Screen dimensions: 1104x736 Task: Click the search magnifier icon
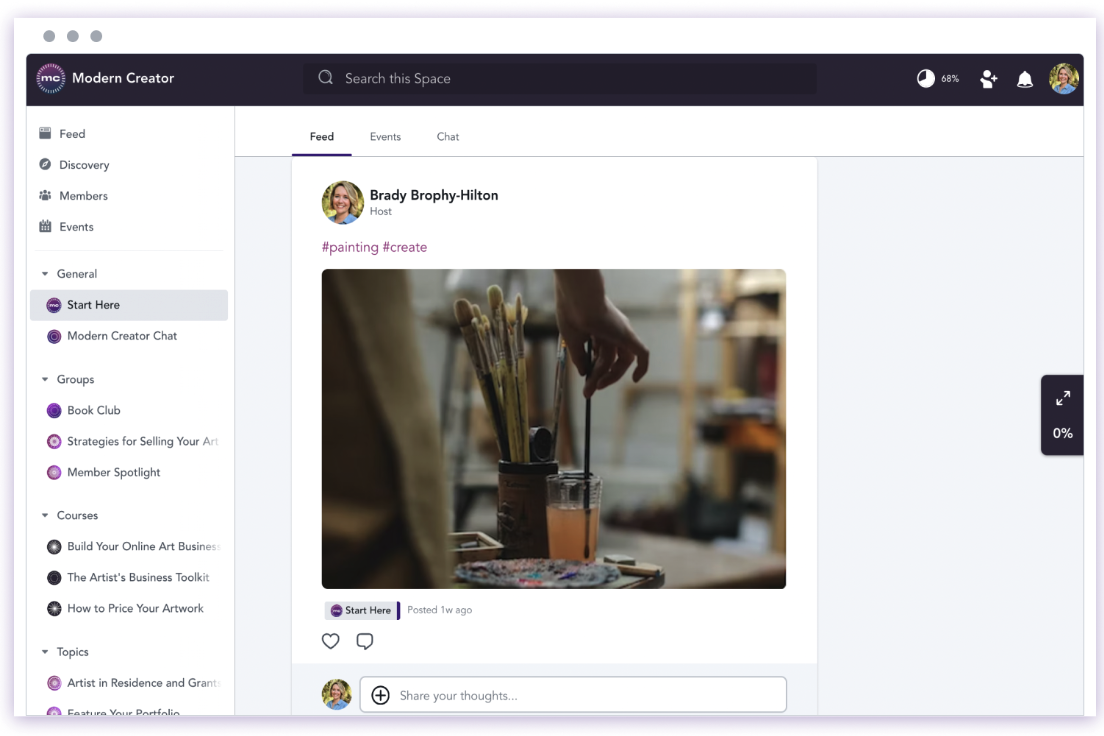(325, 77)
